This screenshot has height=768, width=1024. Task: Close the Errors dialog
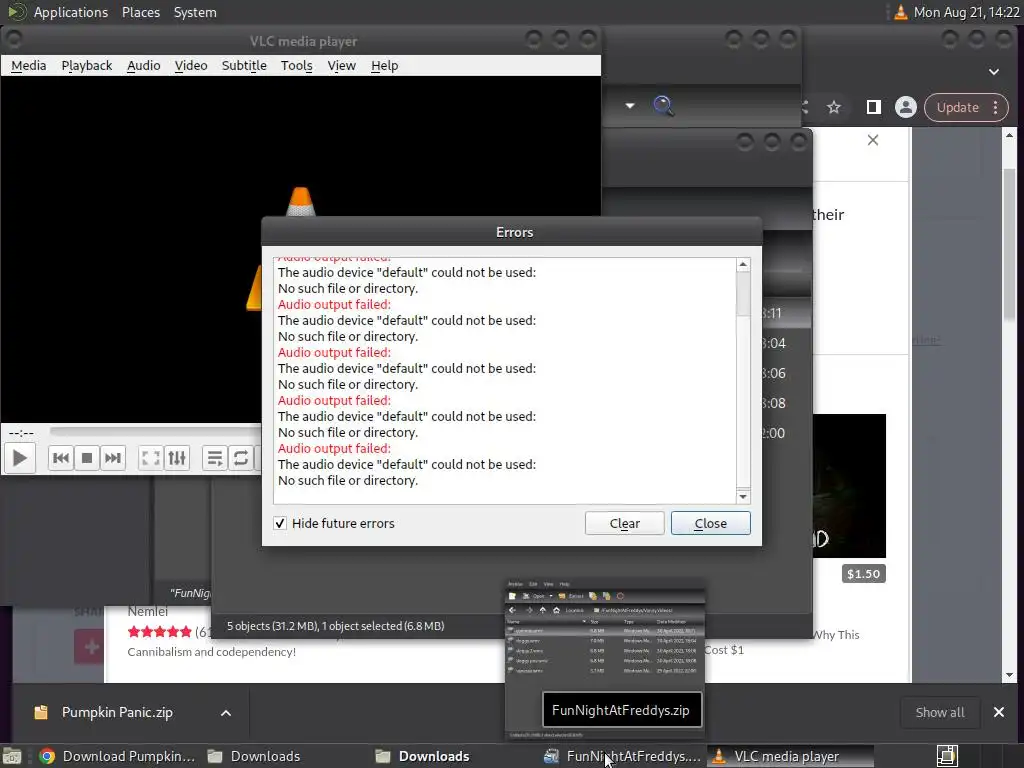pos(711,523)
